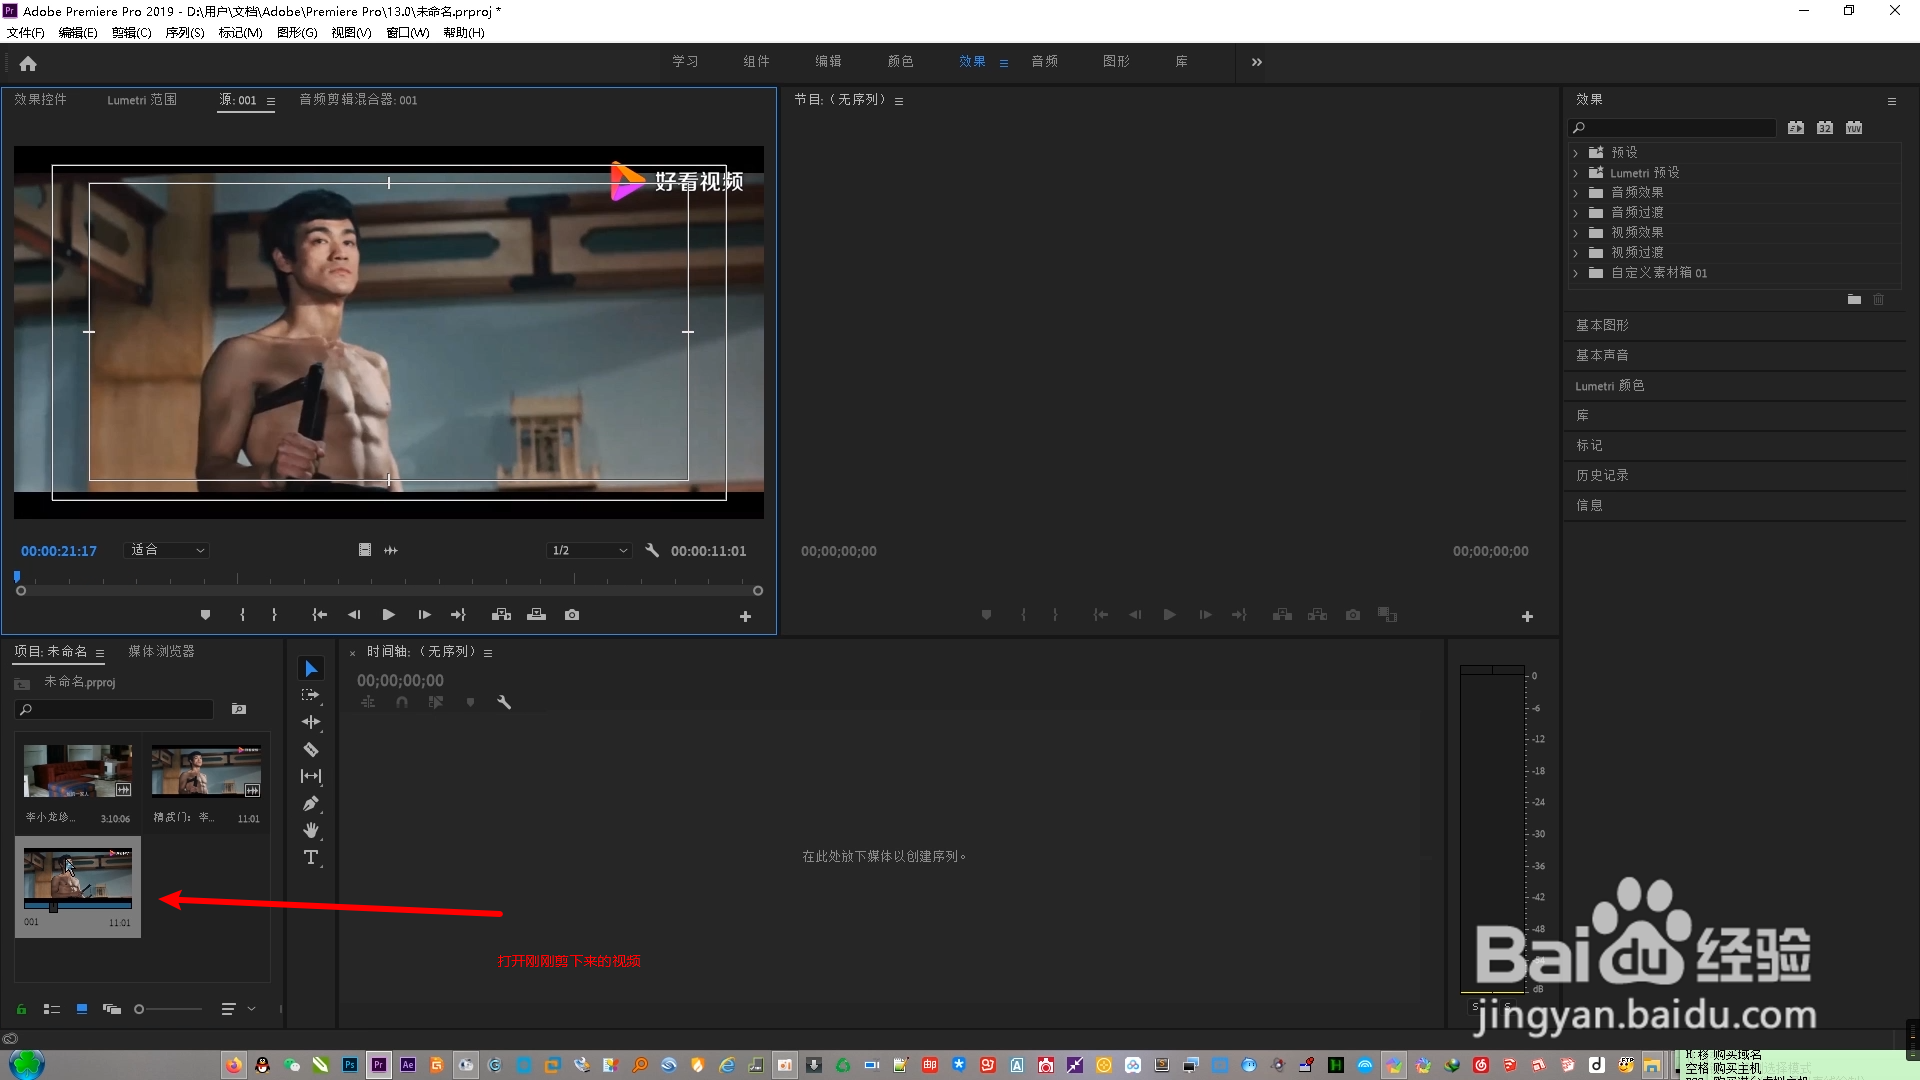1920x1080 pixels.
Task: Expand the 音频效果 folder
Action: (1576, 193)
